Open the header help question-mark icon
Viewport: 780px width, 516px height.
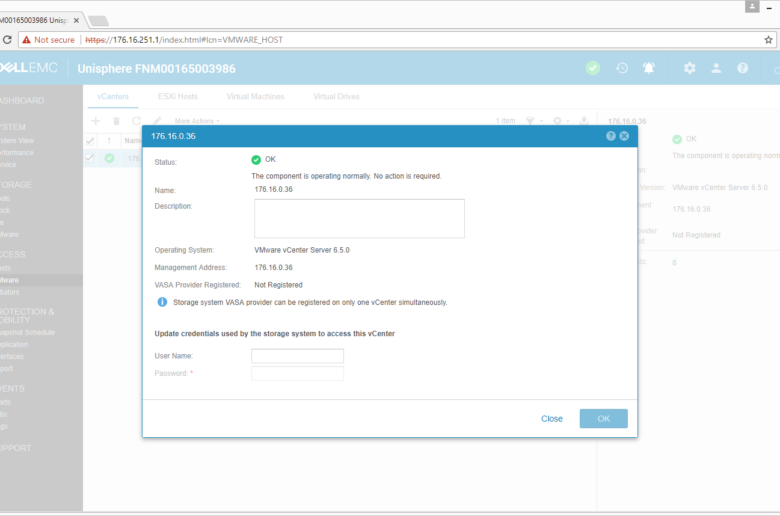(742, 68)
